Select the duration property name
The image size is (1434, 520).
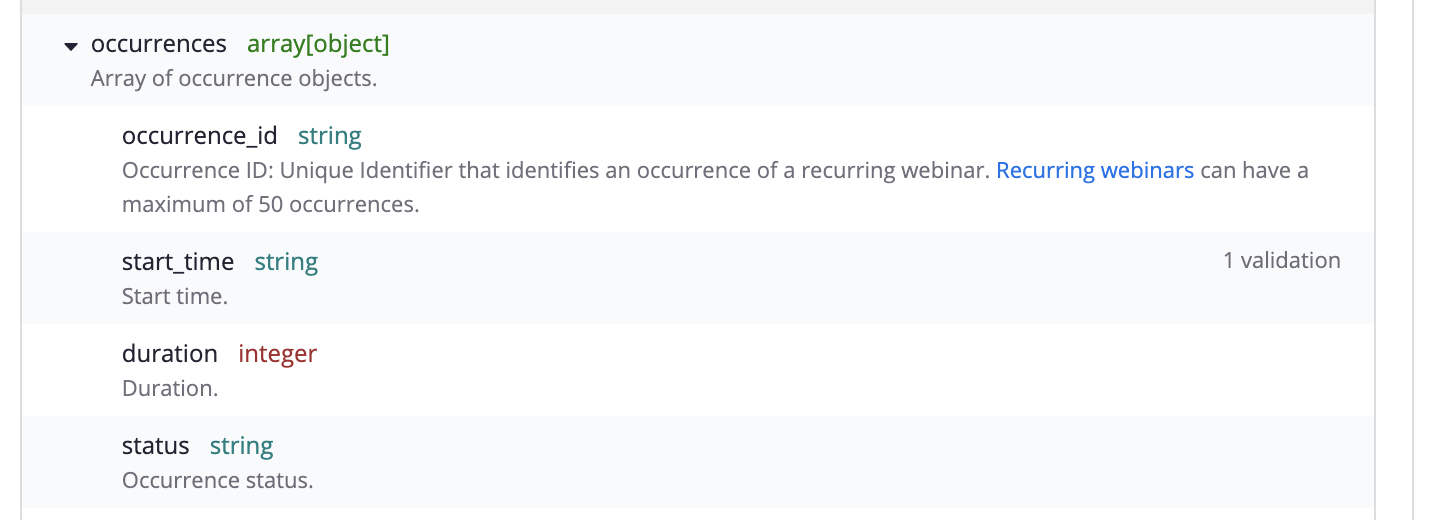pyautogui.click(x=170, y=354)
